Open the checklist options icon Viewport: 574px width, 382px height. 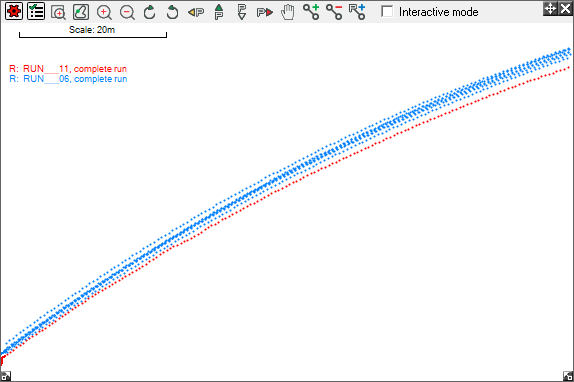coord(36,11)
